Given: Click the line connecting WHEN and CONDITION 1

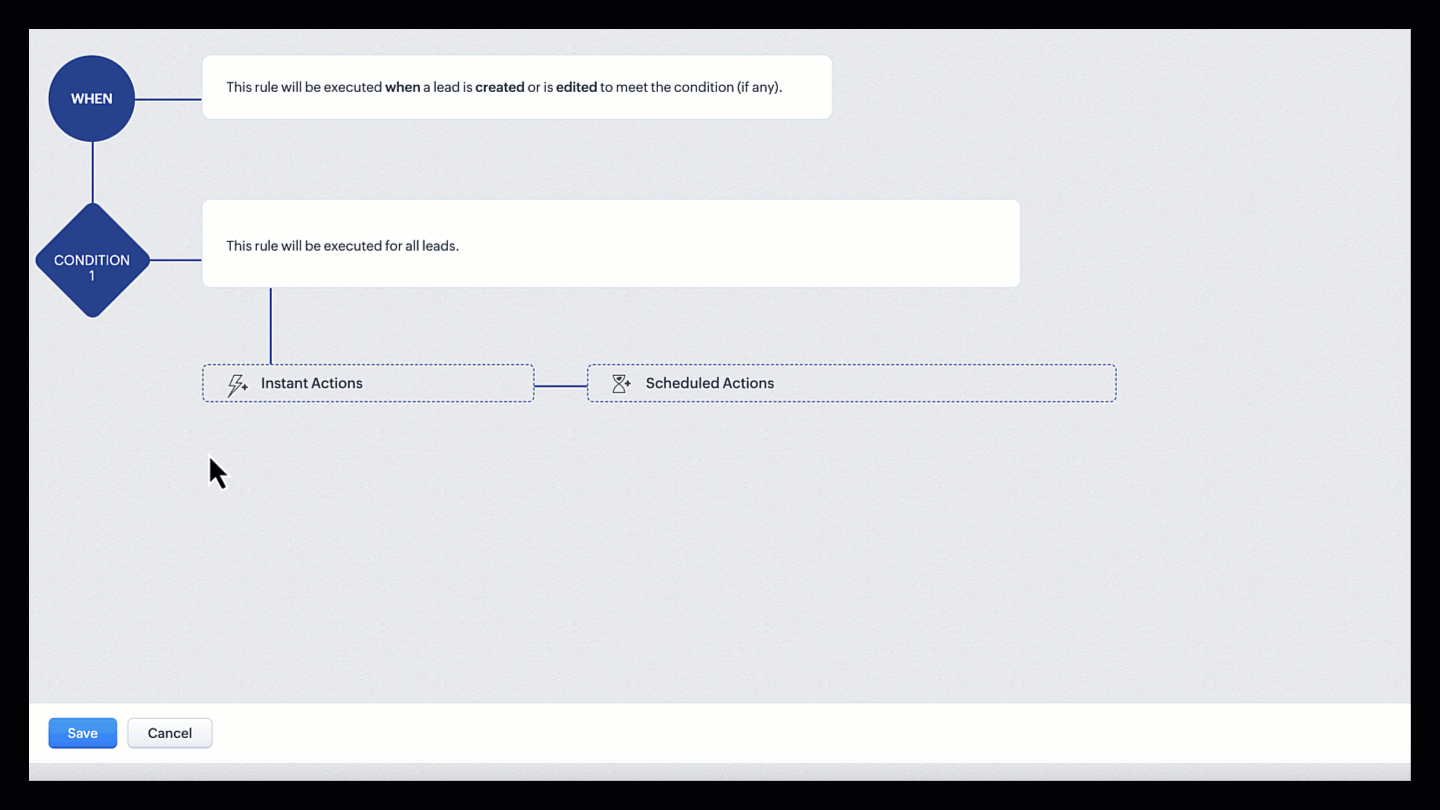Looking at the screenshot, I should (93, 172).
